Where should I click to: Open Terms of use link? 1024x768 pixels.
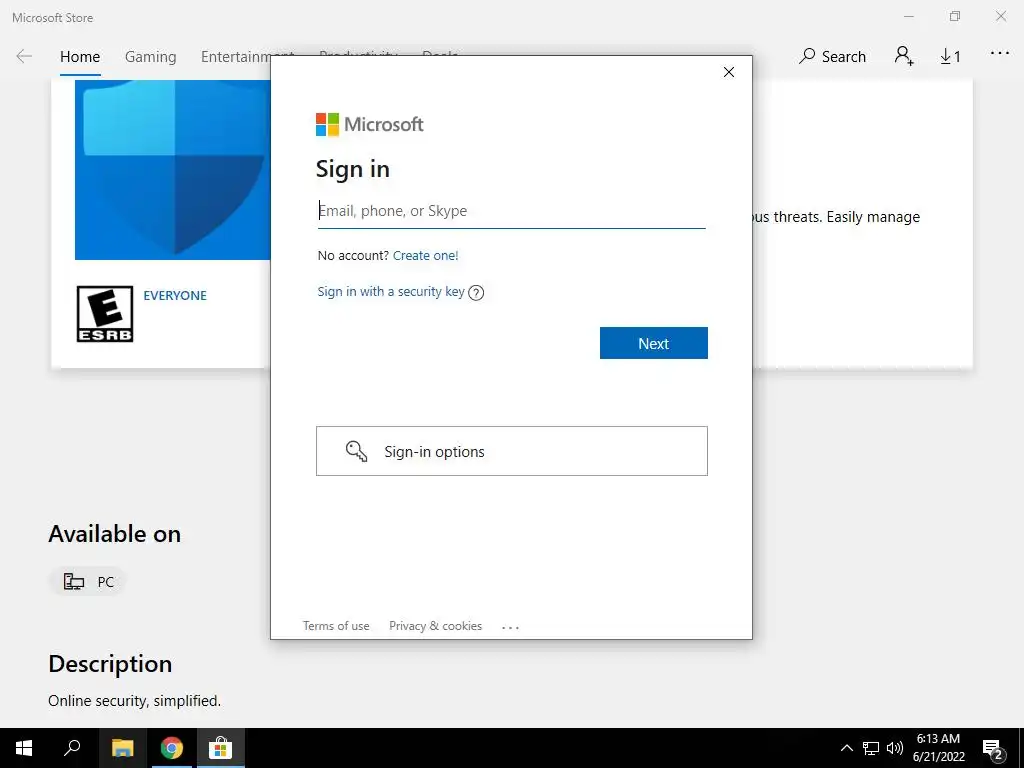click(336, 626)
